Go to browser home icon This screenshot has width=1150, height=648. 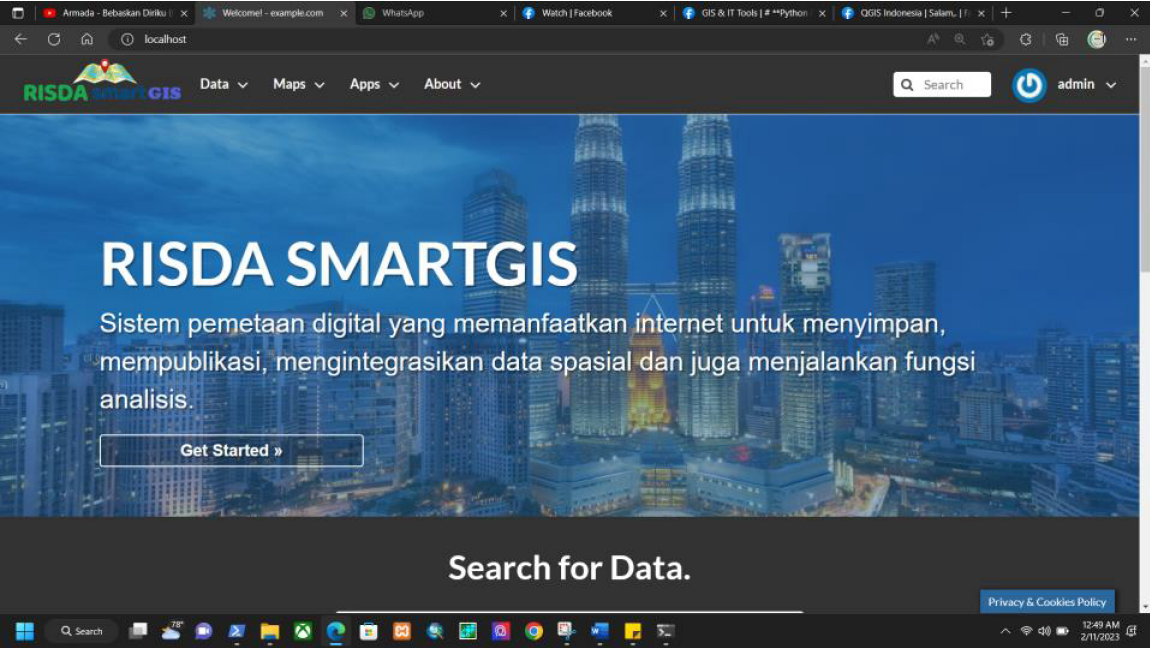coord(87,40)
